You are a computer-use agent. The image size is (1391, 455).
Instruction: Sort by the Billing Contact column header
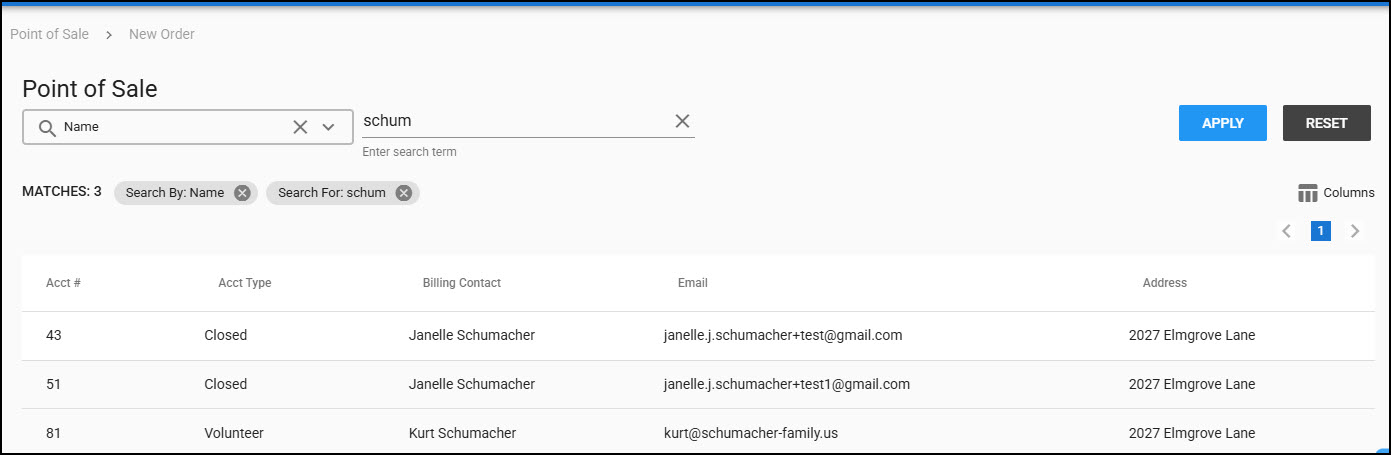coord(462,283)
